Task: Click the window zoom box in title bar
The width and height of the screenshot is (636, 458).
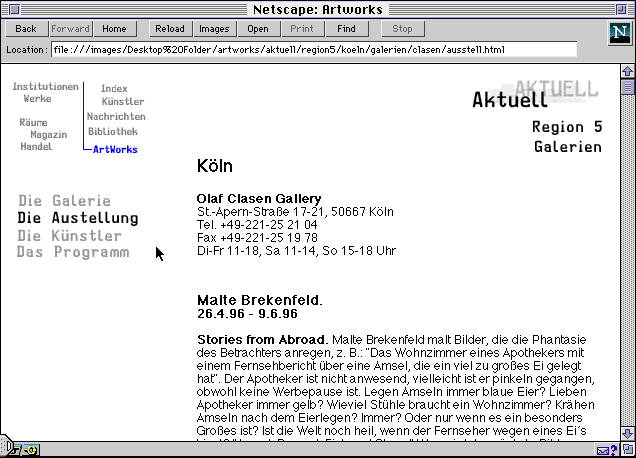Action: [x=621, y=9]
